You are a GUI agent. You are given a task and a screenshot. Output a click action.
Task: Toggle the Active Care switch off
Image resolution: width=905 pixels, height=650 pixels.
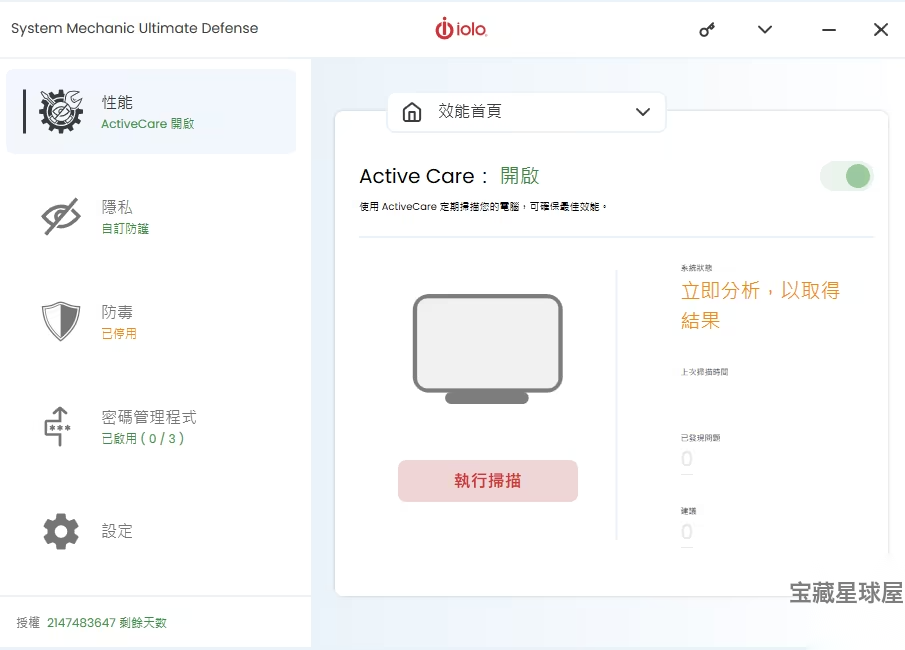coord(847,176)
